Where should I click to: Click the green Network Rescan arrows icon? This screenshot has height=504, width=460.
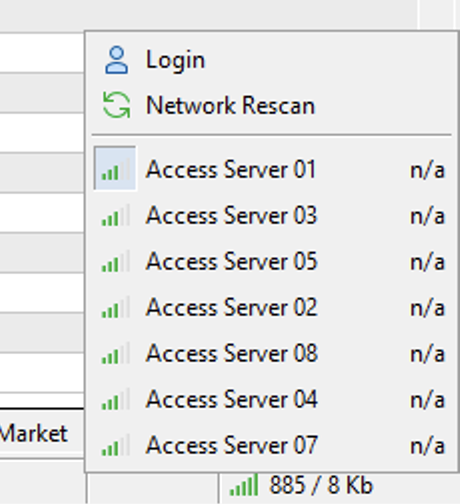116,105
